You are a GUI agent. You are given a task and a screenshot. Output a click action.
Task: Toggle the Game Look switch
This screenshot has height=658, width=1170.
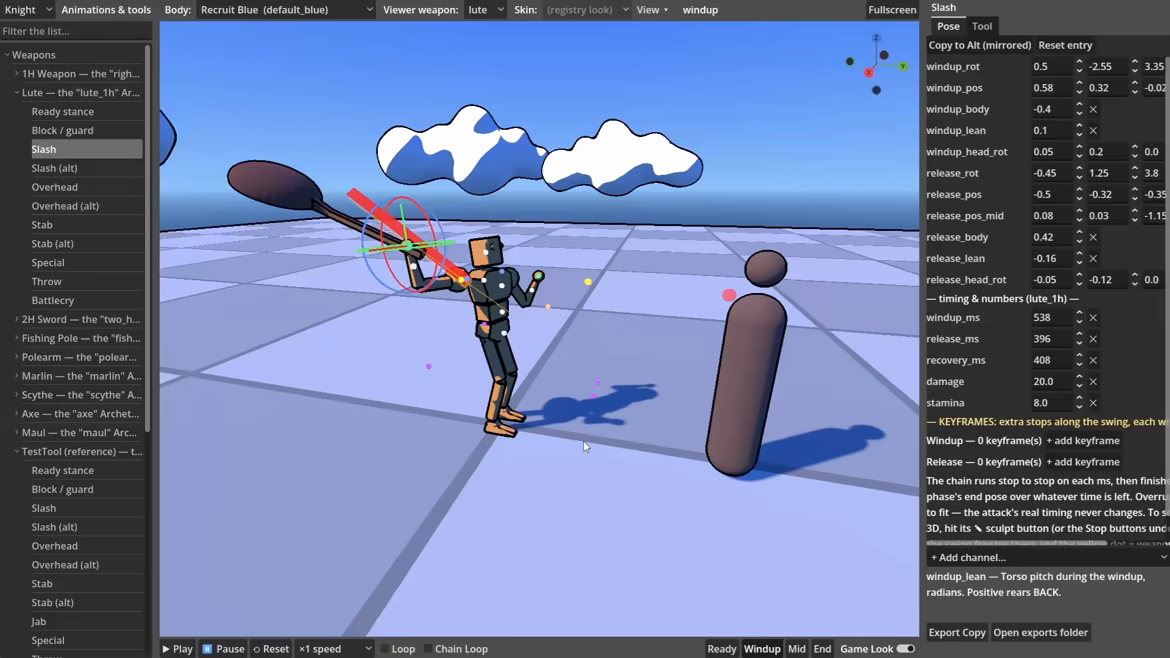(905, 649)
